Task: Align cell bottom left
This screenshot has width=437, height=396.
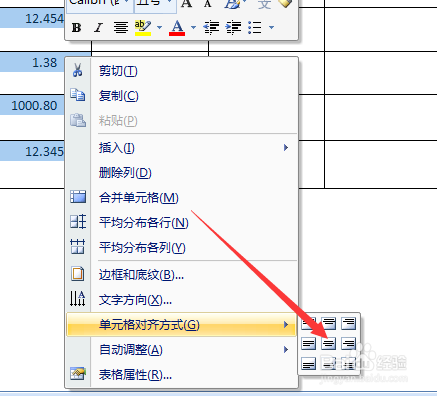Action: (x=309, y=363)
